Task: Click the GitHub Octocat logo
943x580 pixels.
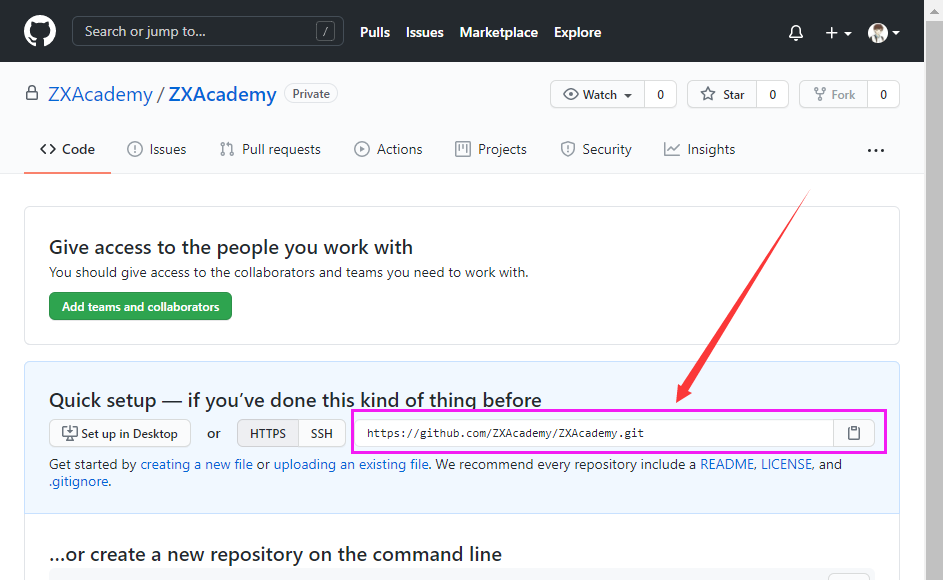Action: 40,31
